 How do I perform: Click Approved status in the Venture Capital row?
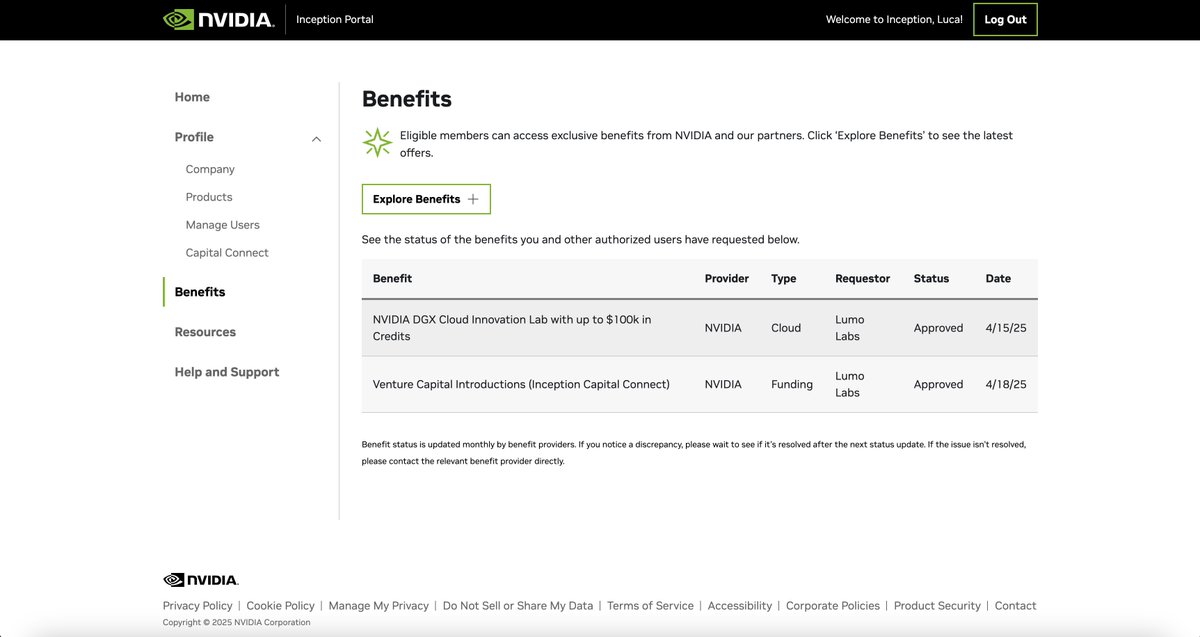pyautogui.click(x=938, y=384)
